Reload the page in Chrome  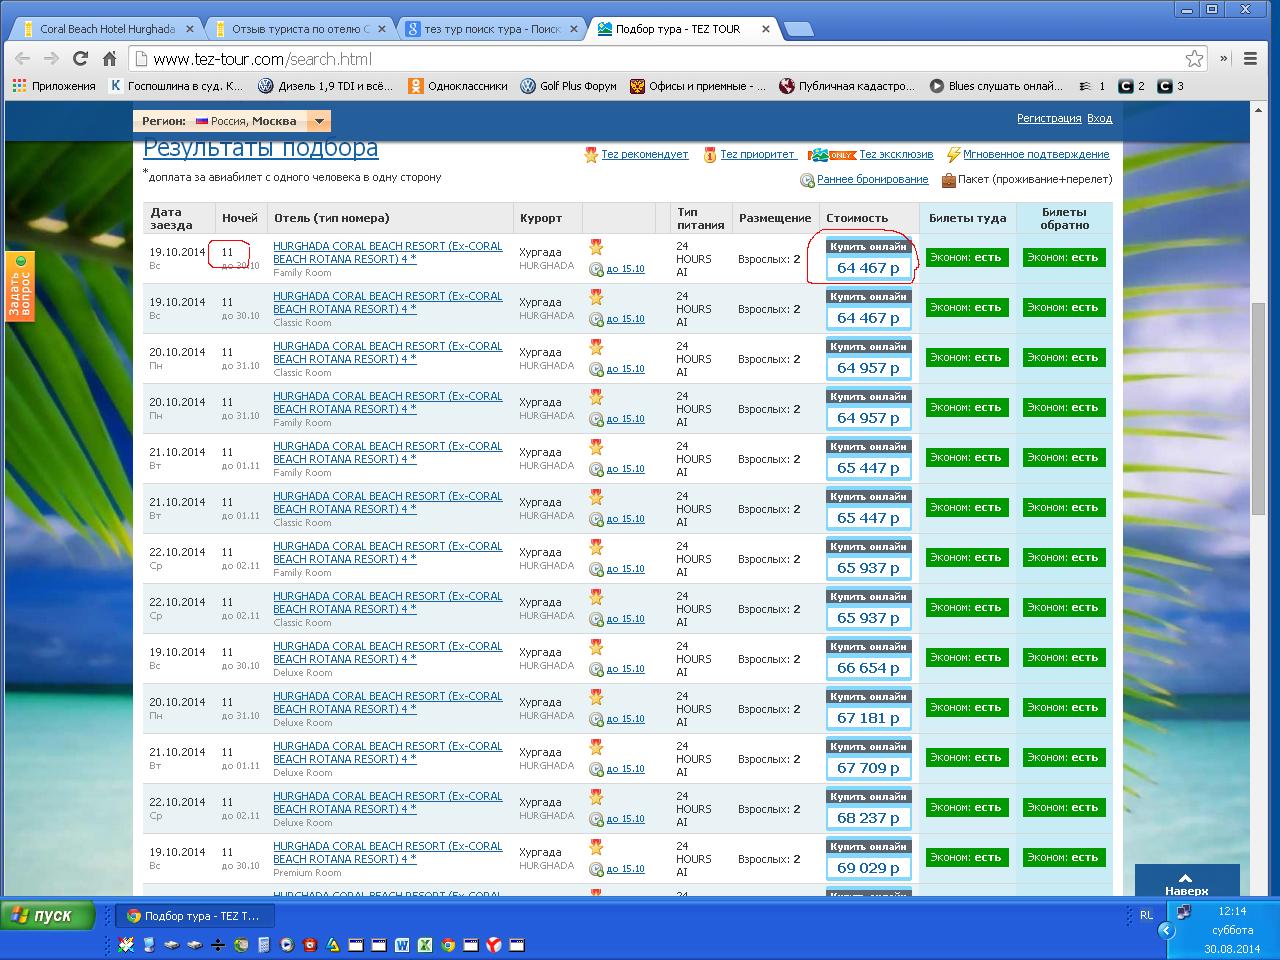(x=80, y=59)
